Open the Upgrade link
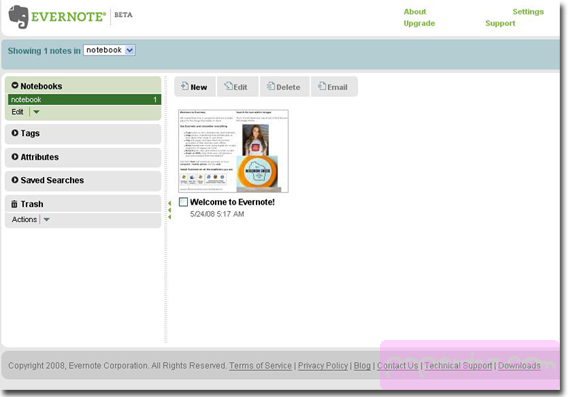 click(419, 23)
